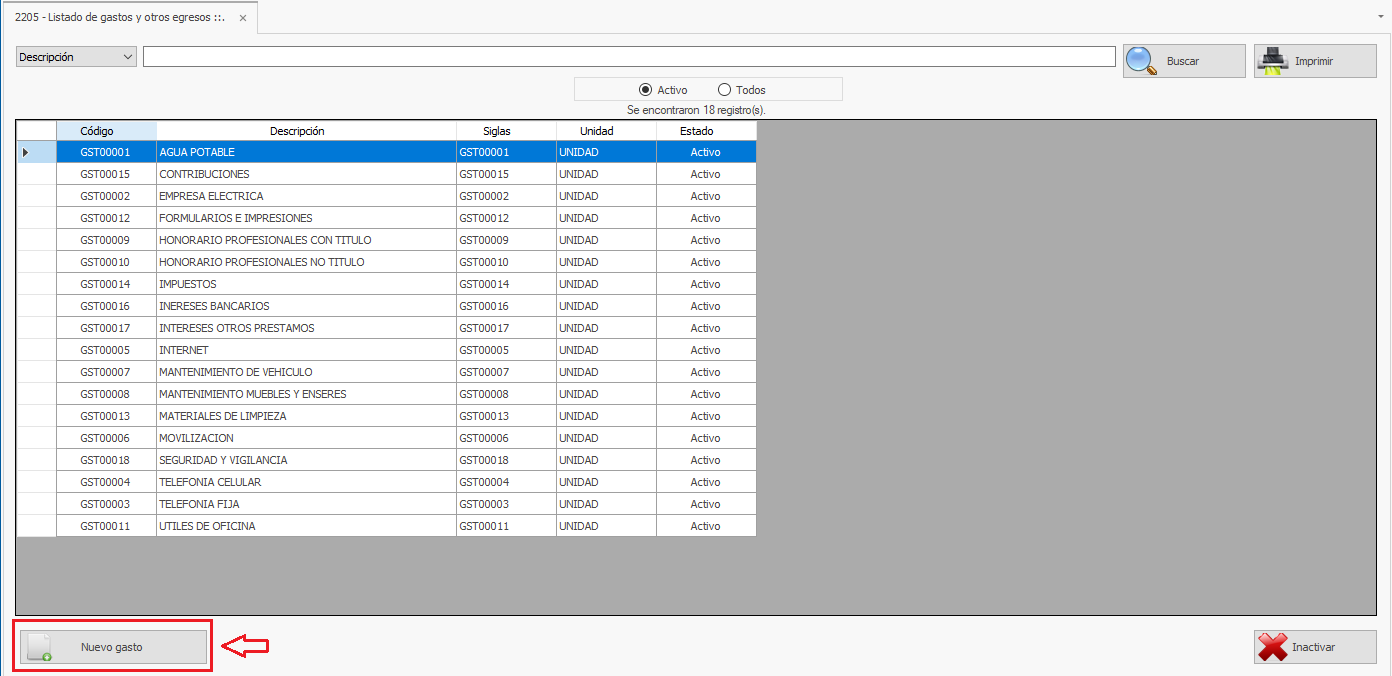Switch to the 2205 Listado de gastos tab
The height and width of the screenshot is (676, 1392).
click(120, 18)
